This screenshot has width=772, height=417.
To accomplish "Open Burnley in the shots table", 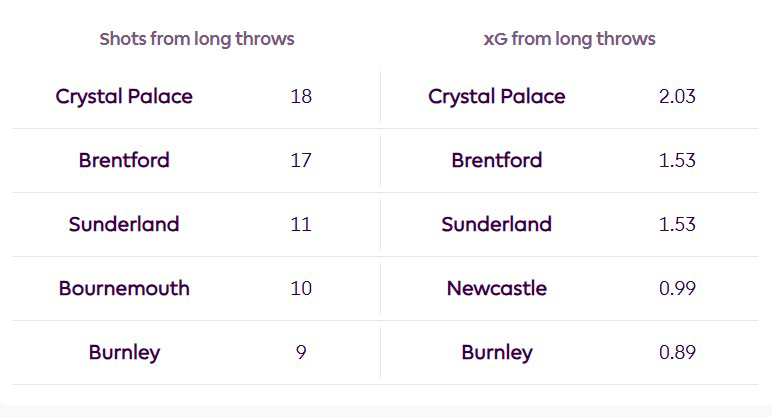I will tap(124, 352).
